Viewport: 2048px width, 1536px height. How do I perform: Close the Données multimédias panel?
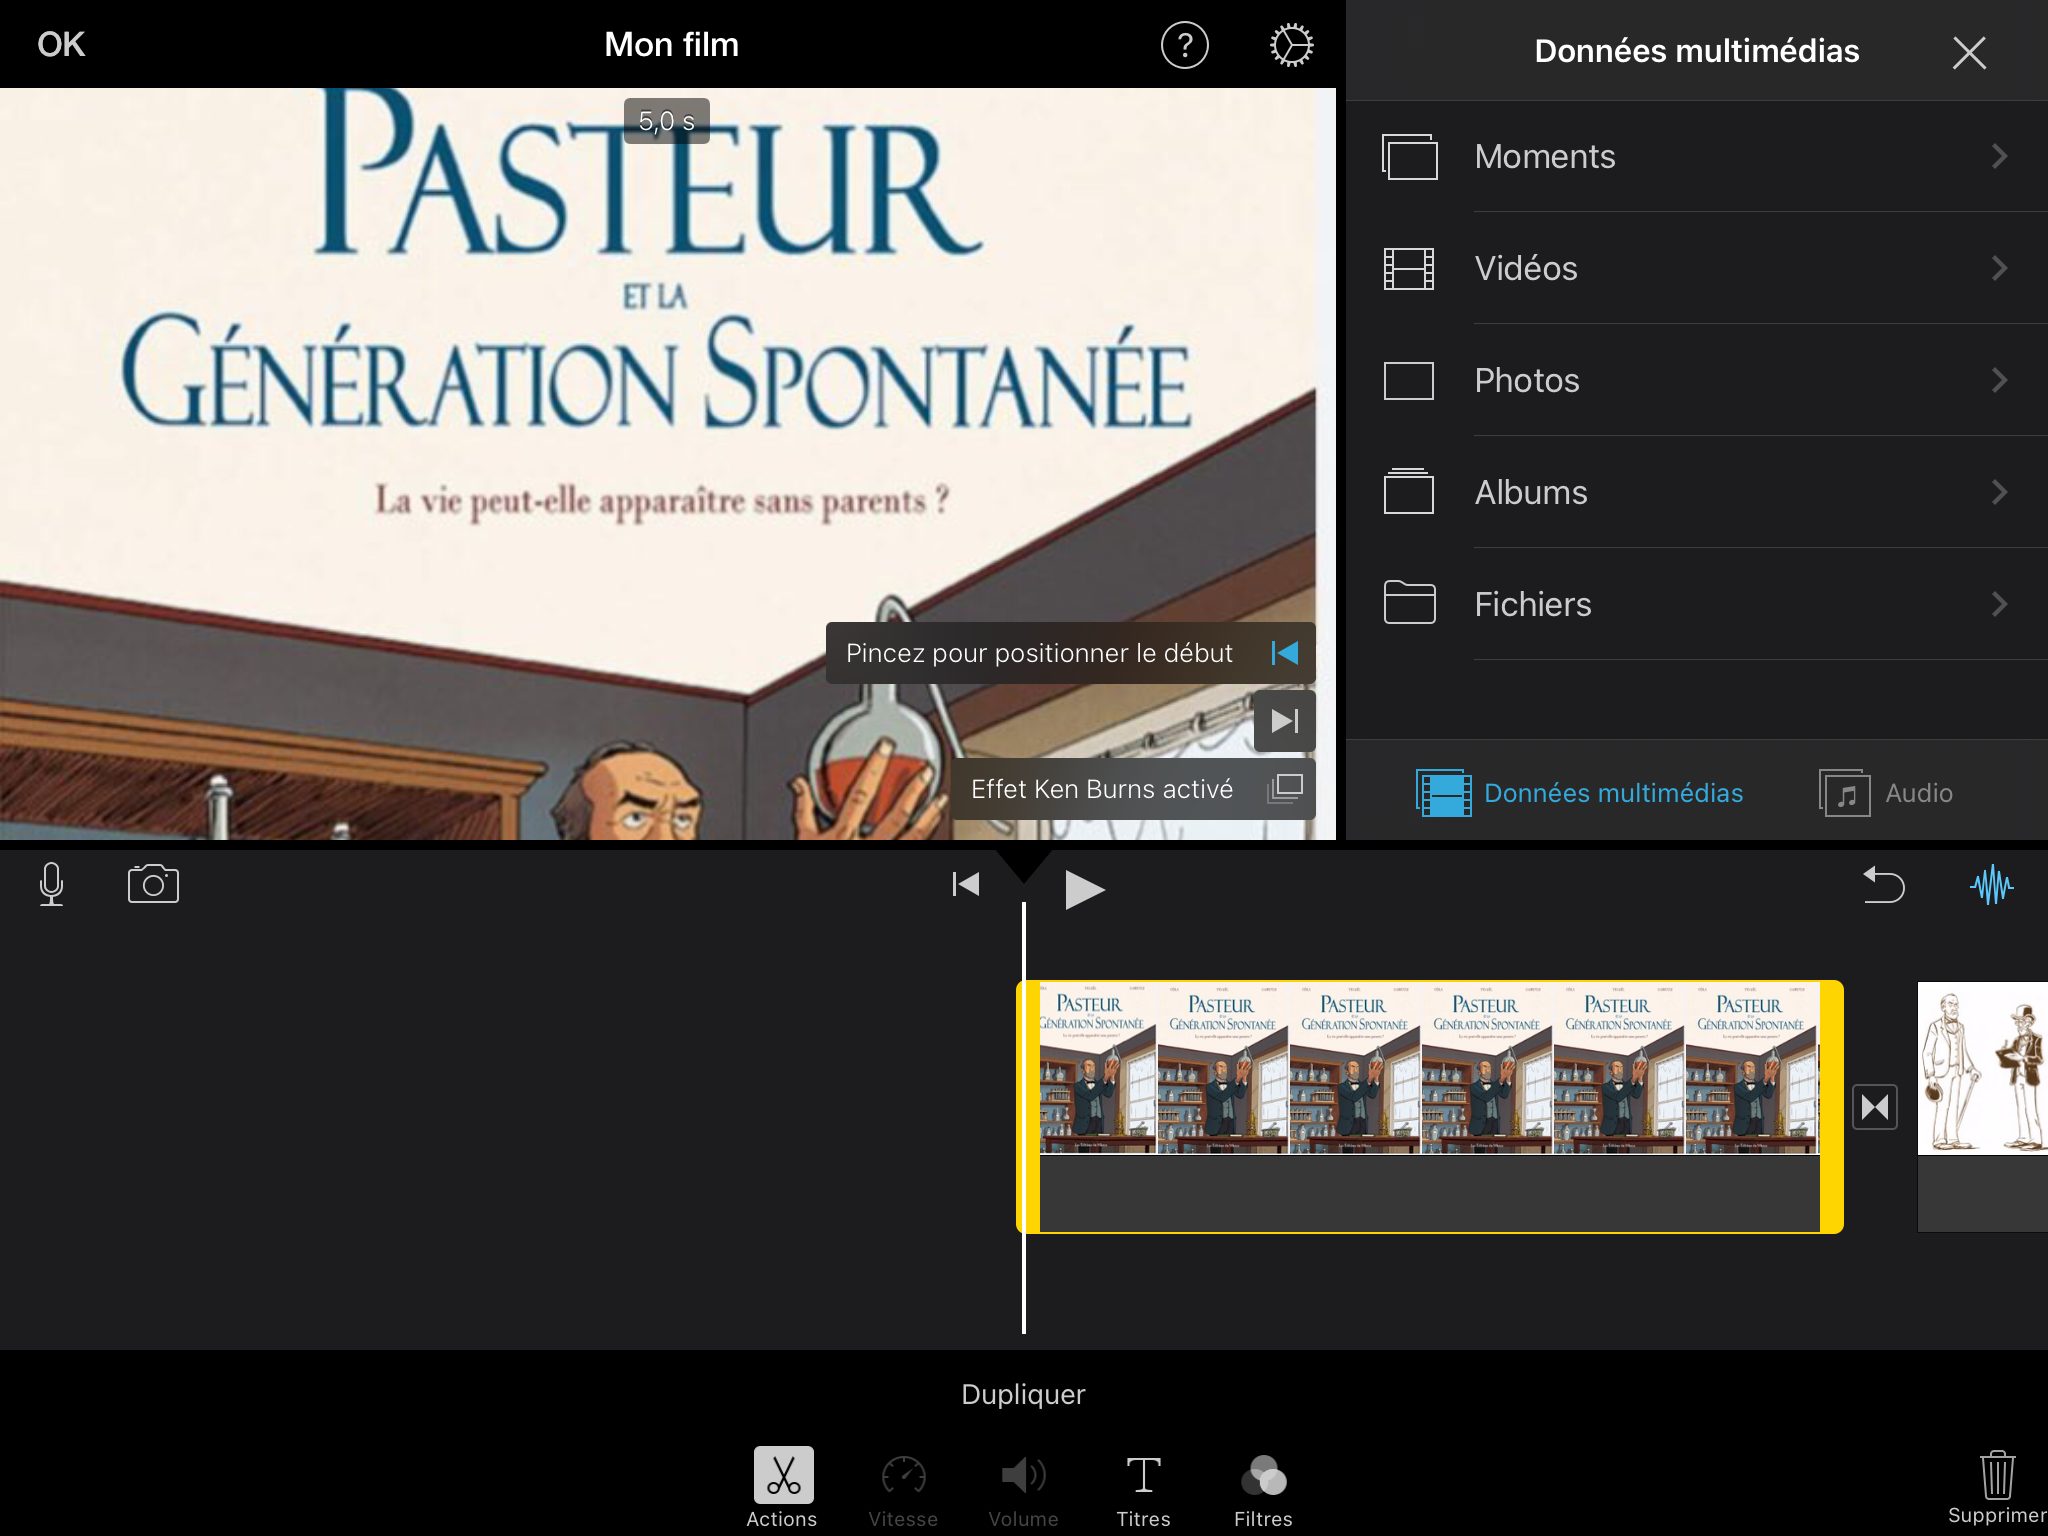tap(1968, 52)
